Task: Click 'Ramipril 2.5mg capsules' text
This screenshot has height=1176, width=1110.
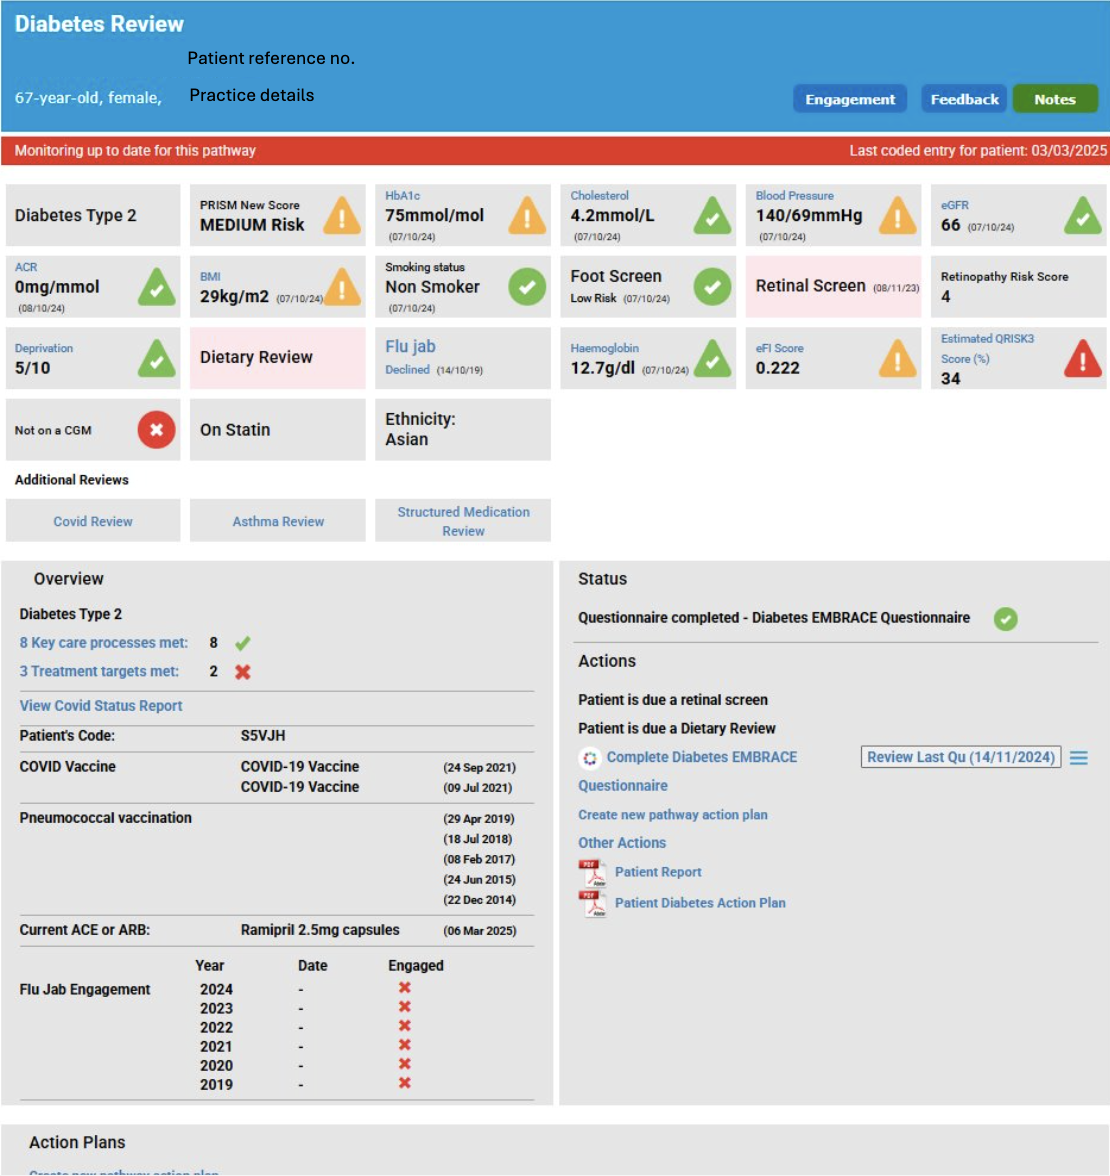Action: [x=320, y=930]
